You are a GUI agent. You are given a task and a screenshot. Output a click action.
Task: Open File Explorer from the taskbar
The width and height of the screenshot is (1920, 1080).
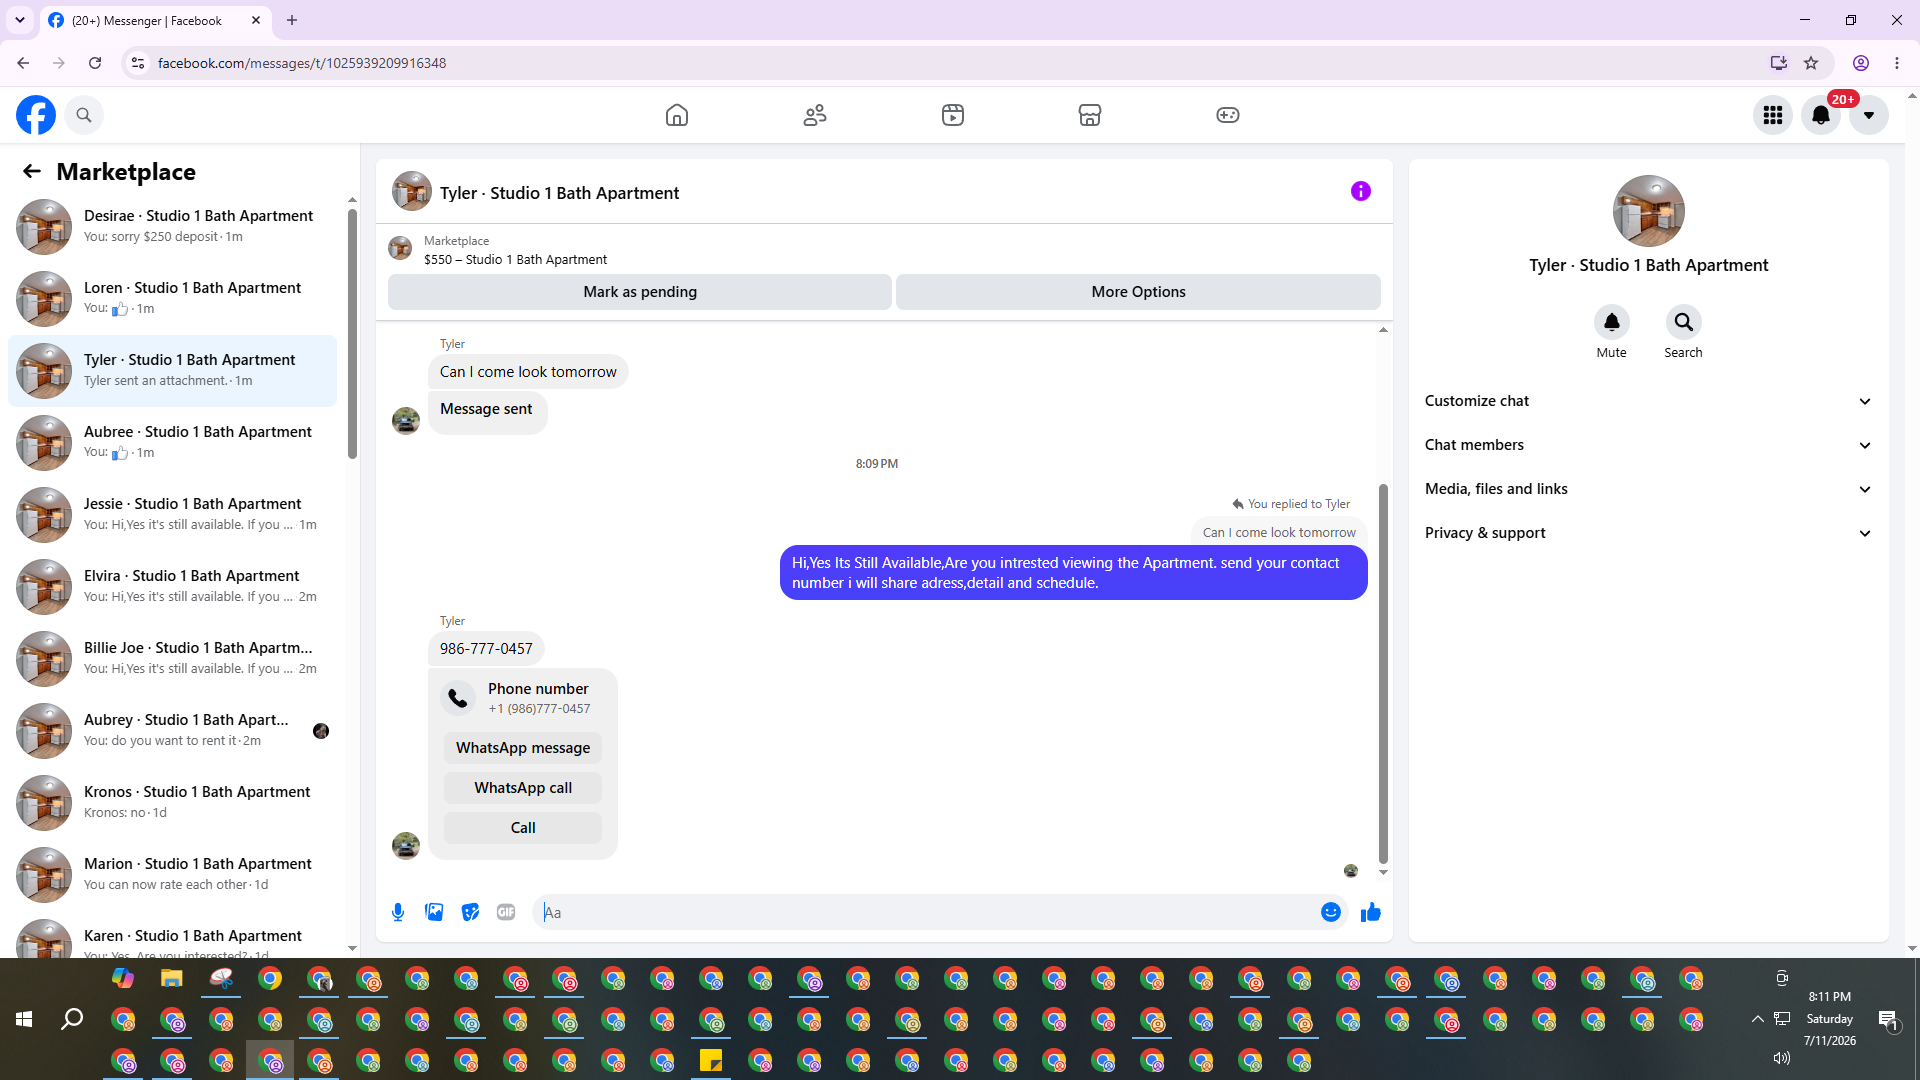[172, 978]
